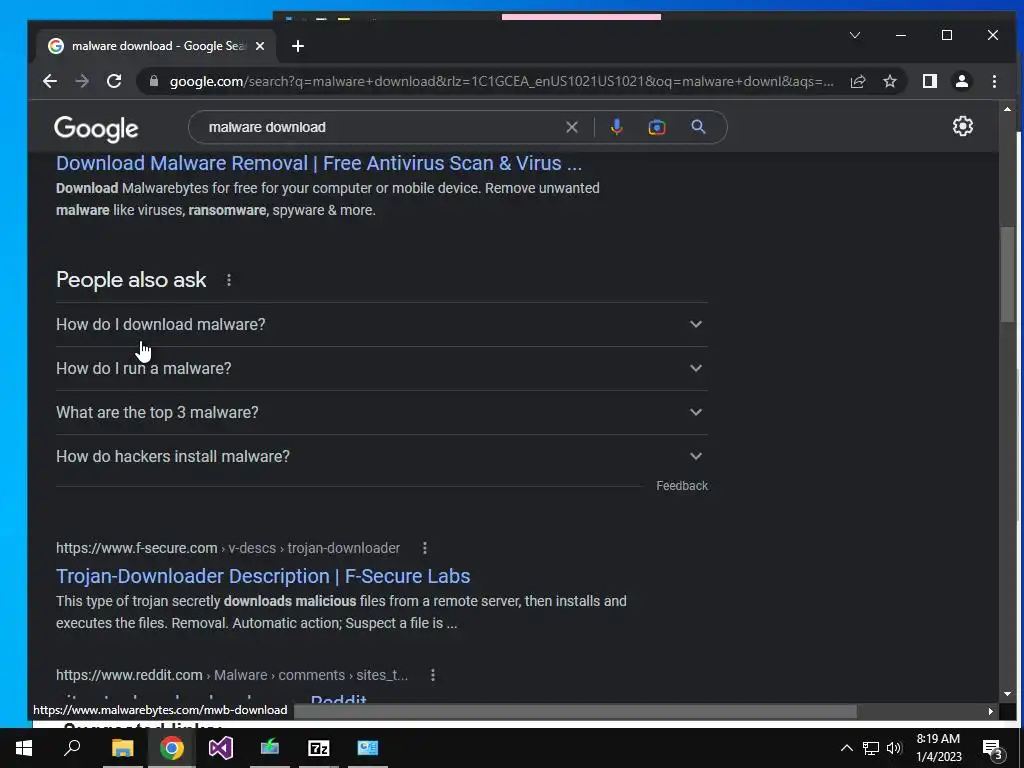The width and height of the screenshot is (1024, 768).
Task: Reload the Google search page
Action: click(x=114, y=81)
